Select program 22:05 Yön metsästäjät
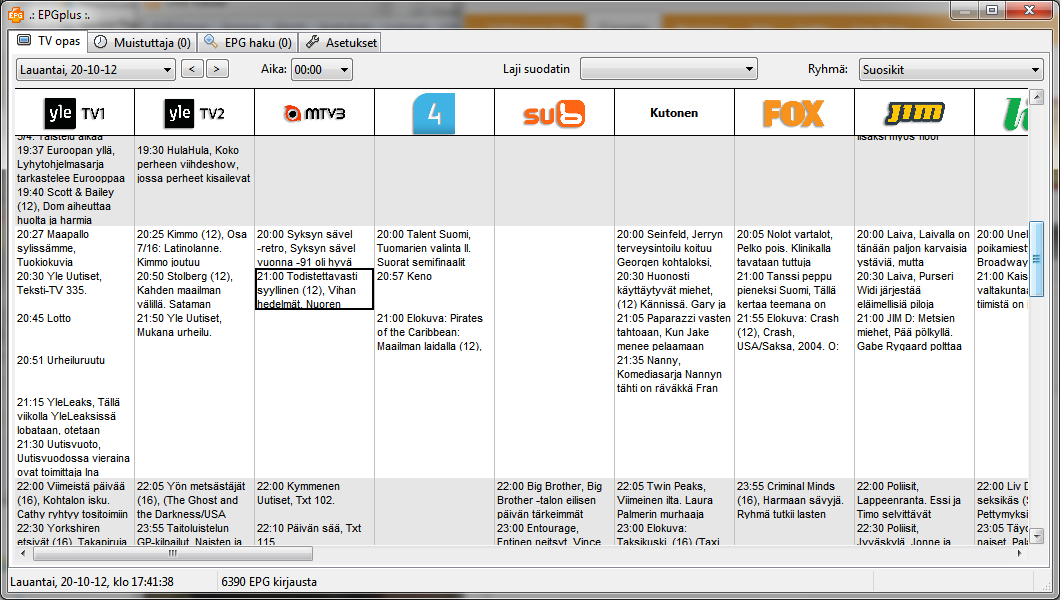 pyautogui.click(x=194, y=500)
